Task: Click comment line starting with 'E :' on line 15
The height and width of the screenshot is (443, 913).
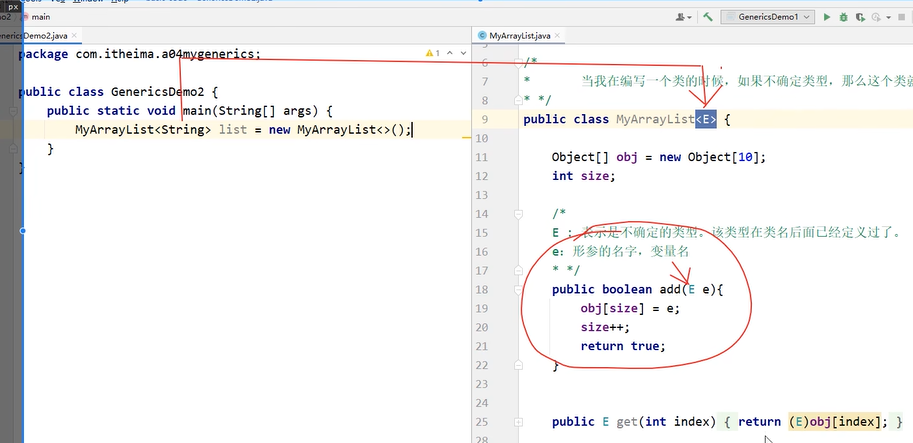Action: pyautogui.click(x=726, y=233)
